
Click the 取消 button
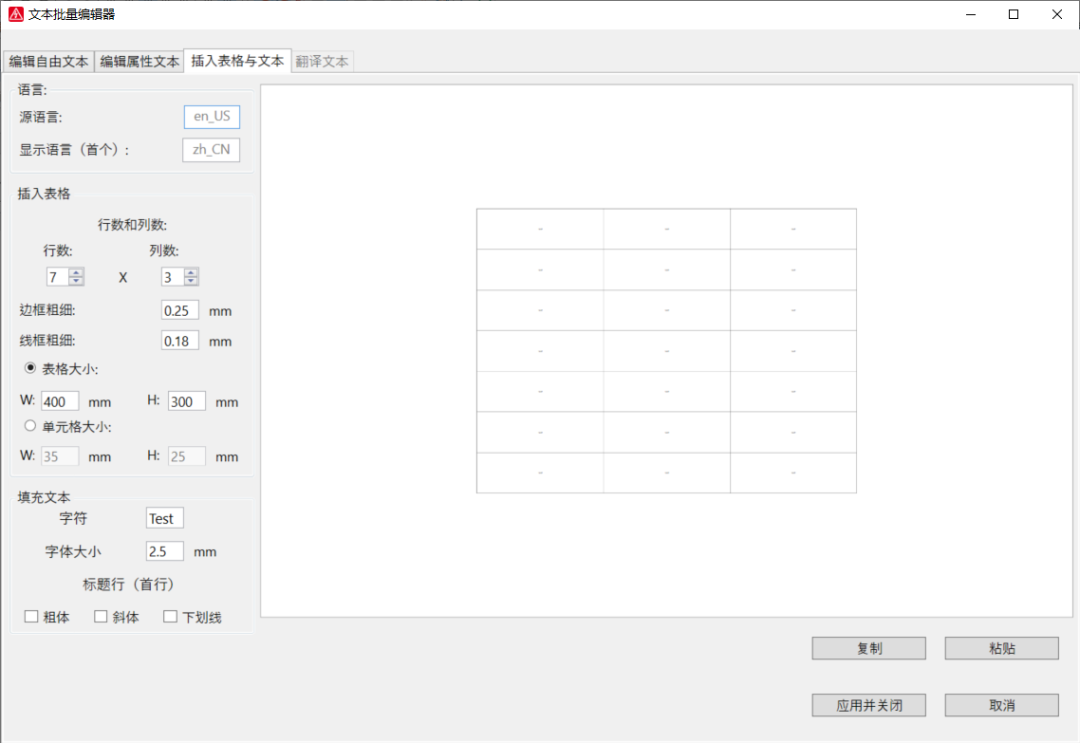click(x=1001, y=705)
